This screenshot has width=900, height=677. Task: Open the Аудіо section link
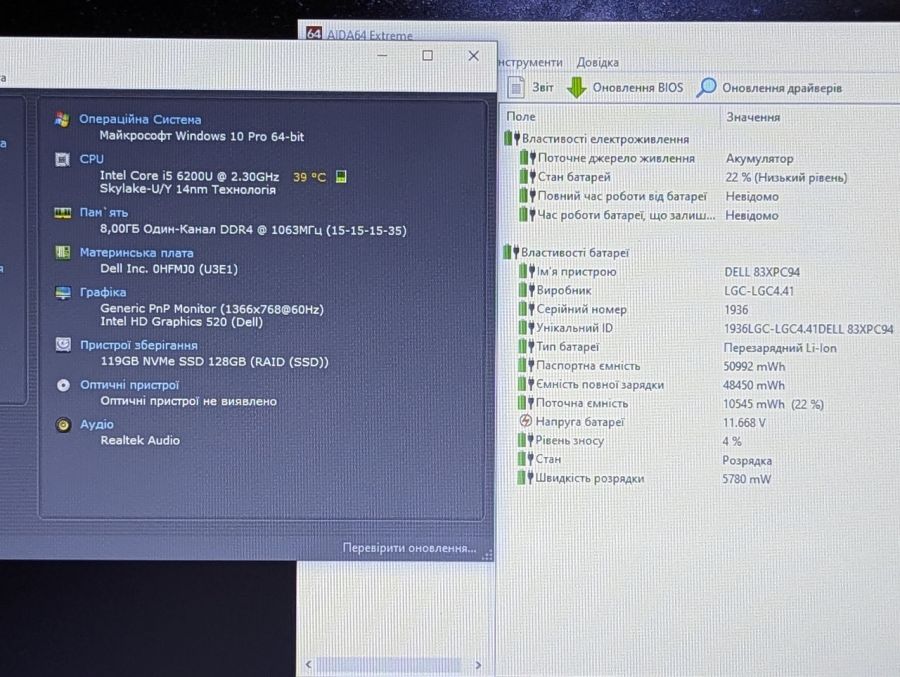96,424
